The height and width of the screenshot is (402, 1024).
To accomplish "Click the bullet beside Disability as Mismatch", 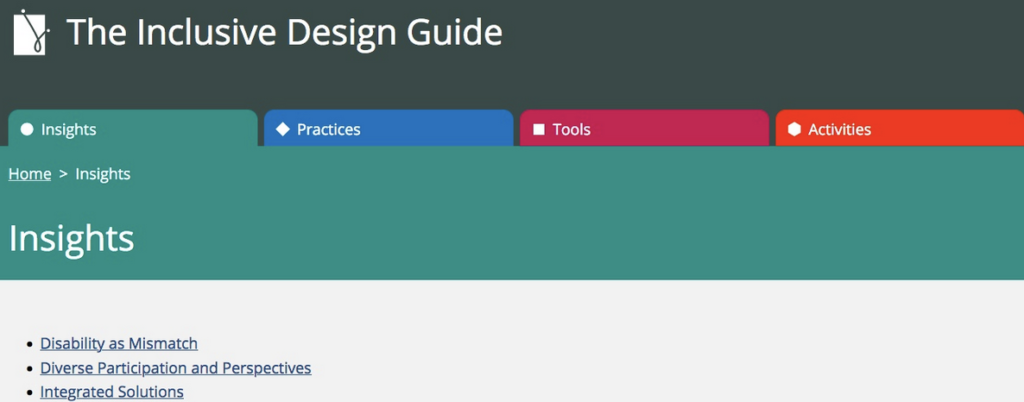I will (x=28, y=345).
